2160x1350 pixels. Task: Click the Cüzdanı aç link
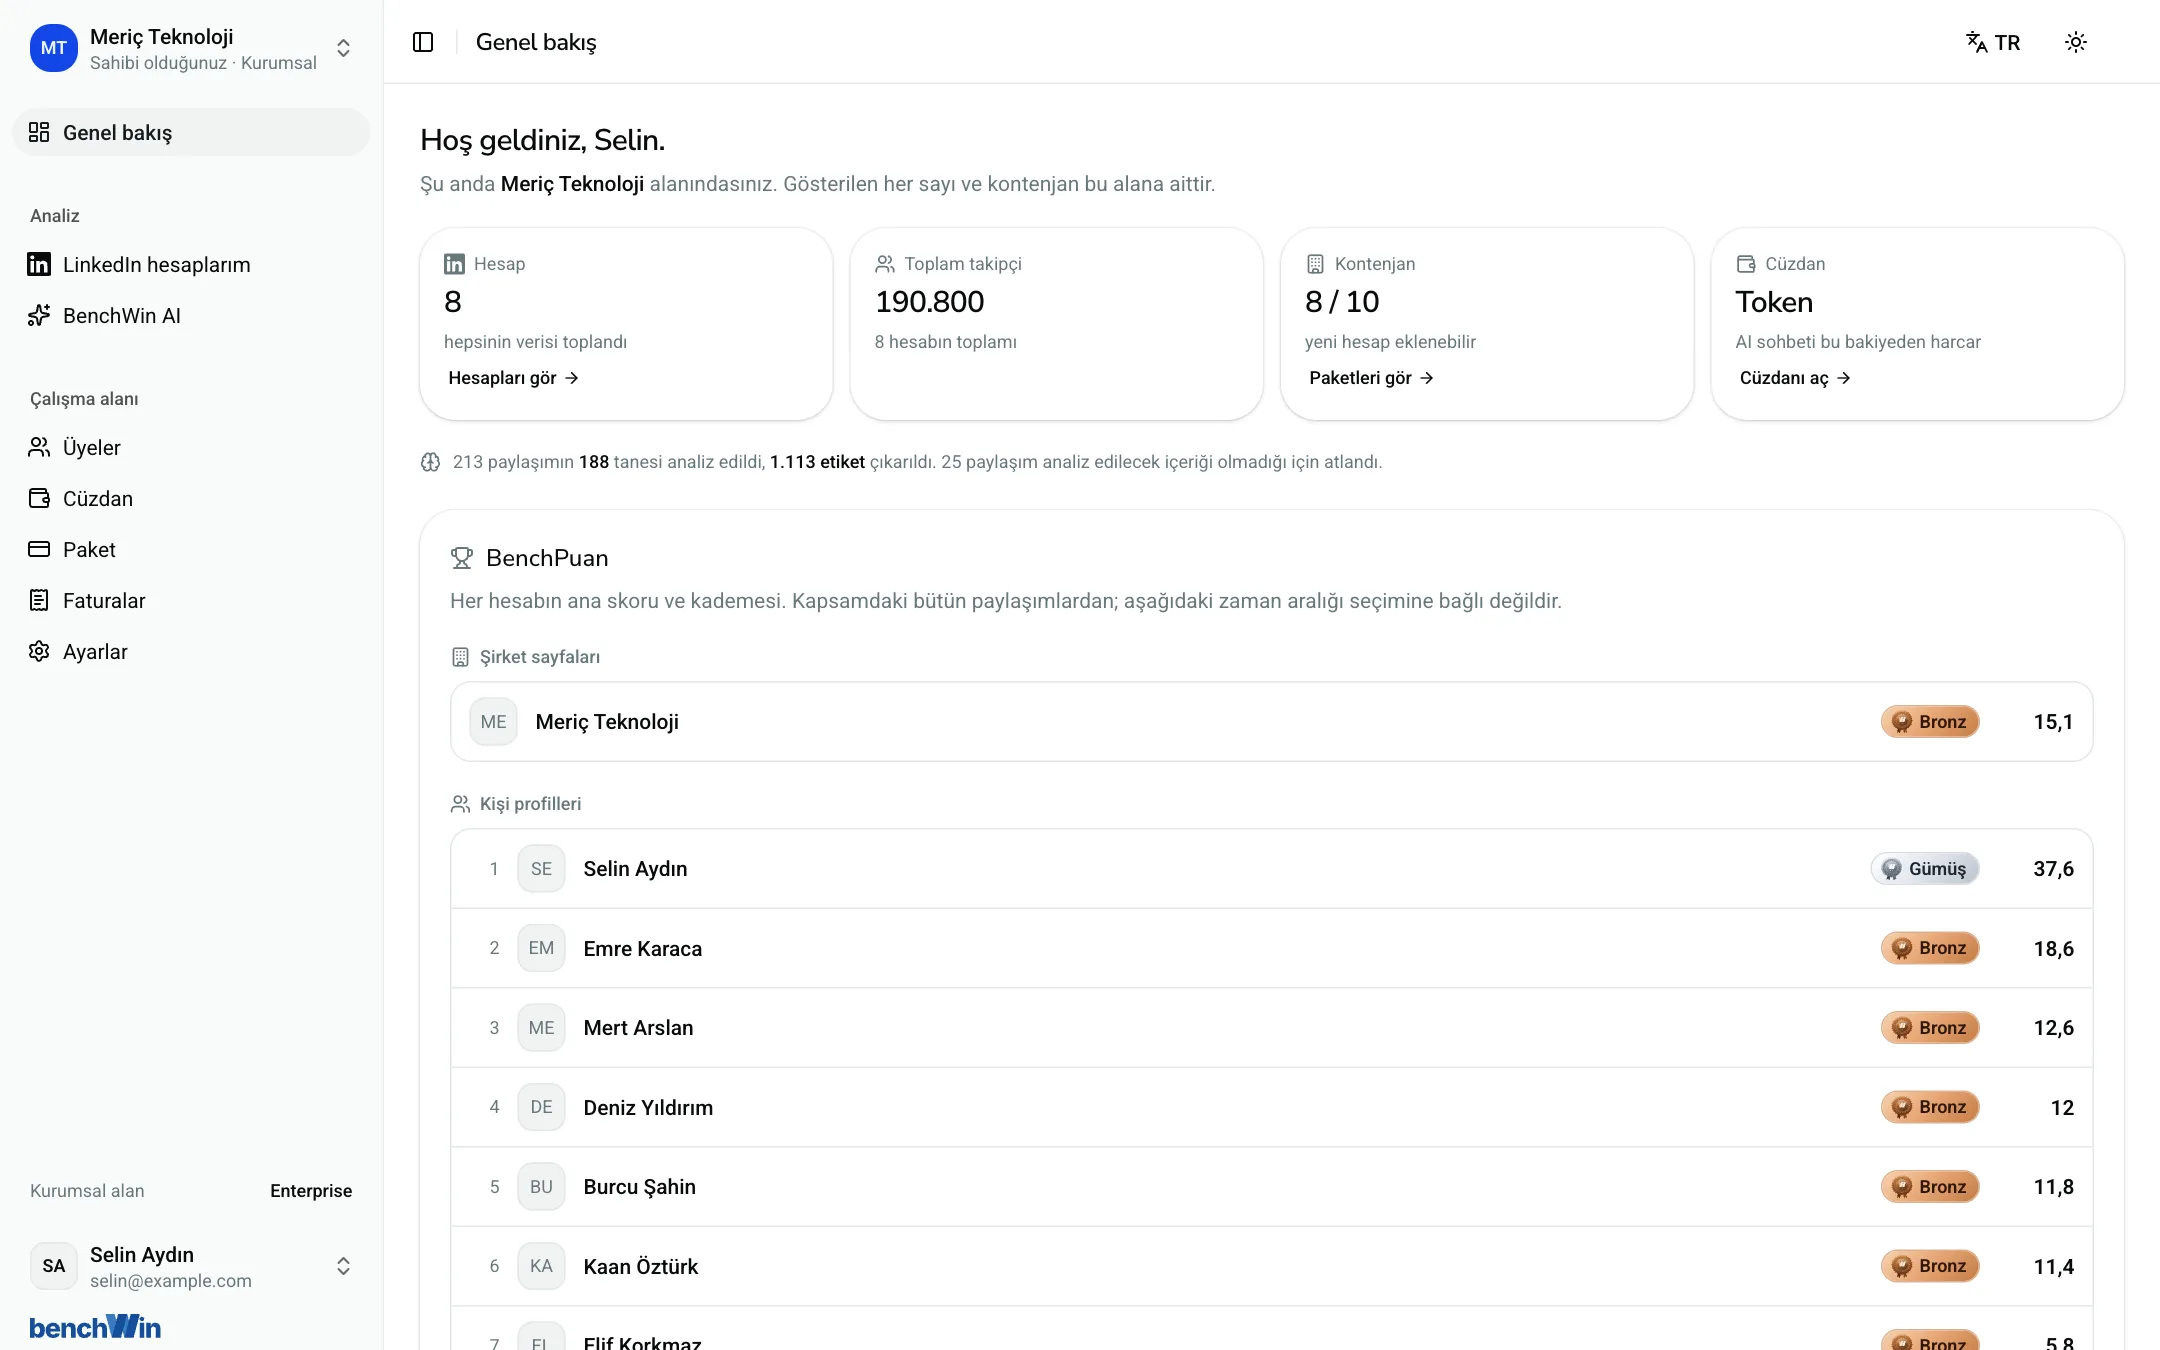1795,377
